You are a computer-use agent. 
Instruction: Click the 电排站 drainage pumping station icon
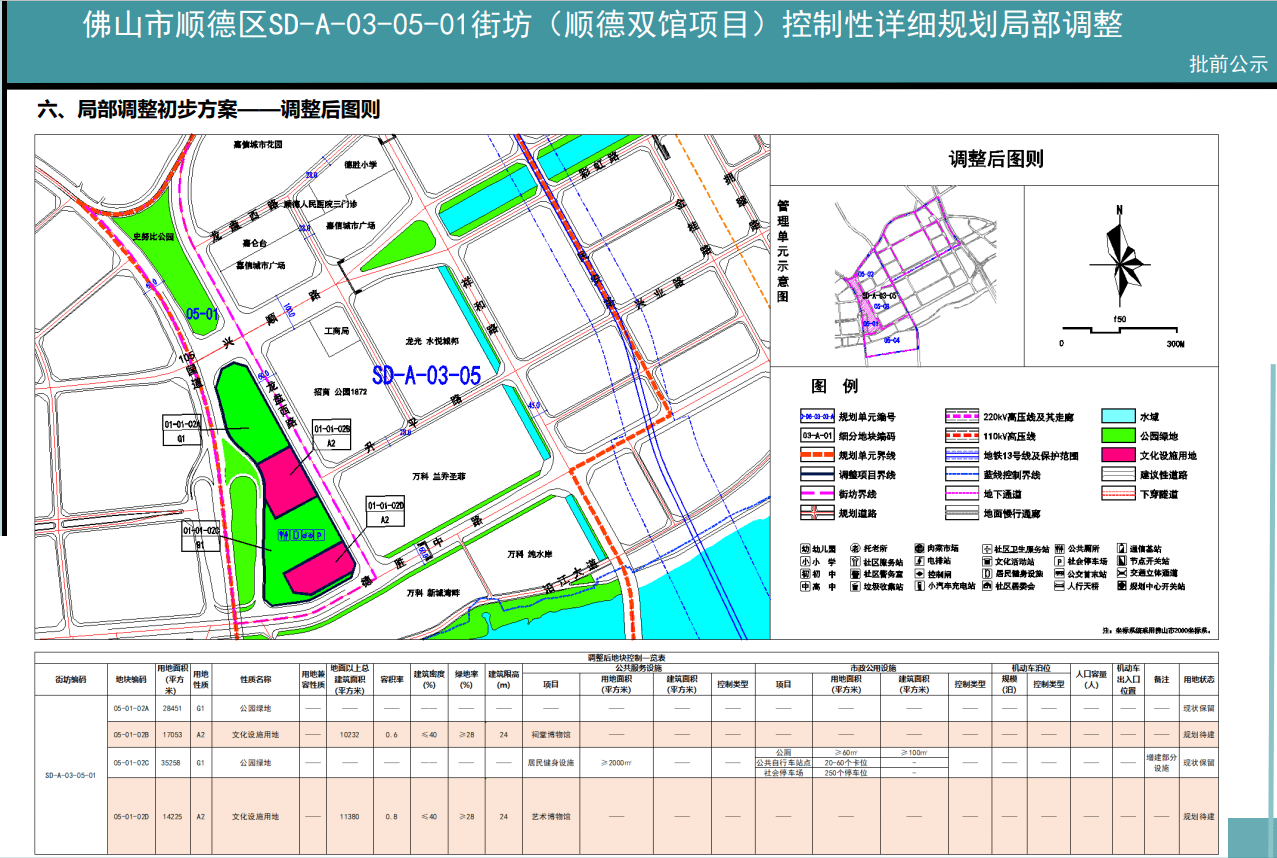click(918, 563)
